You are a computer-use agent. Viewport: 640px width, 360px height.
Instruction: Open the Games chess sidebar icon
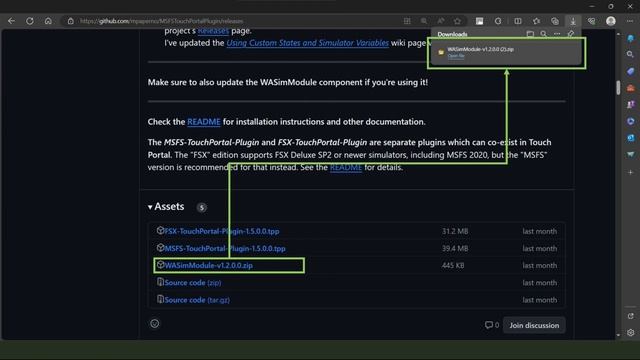click(631, 105)
